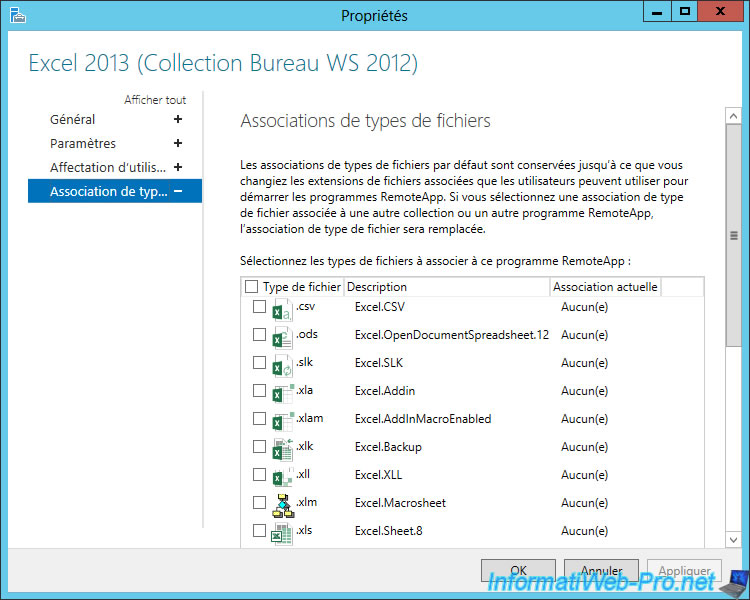This screenshot has width=750, height=600.
Task: Click the .xll file icon
Action: click(282, 477)
